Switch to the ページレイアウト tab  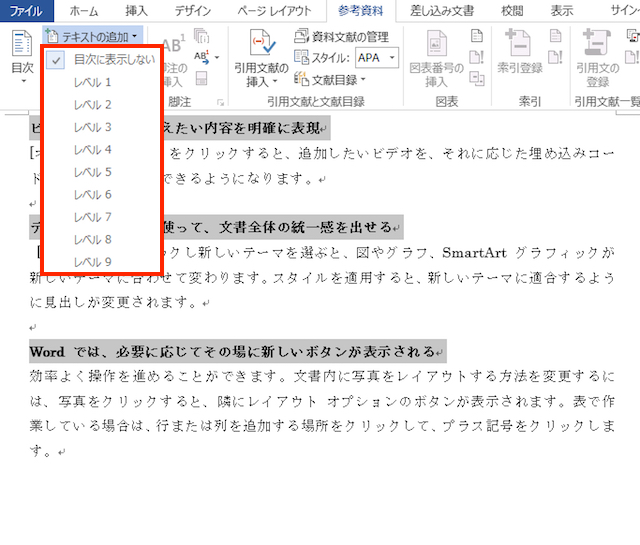click(274, 11)
